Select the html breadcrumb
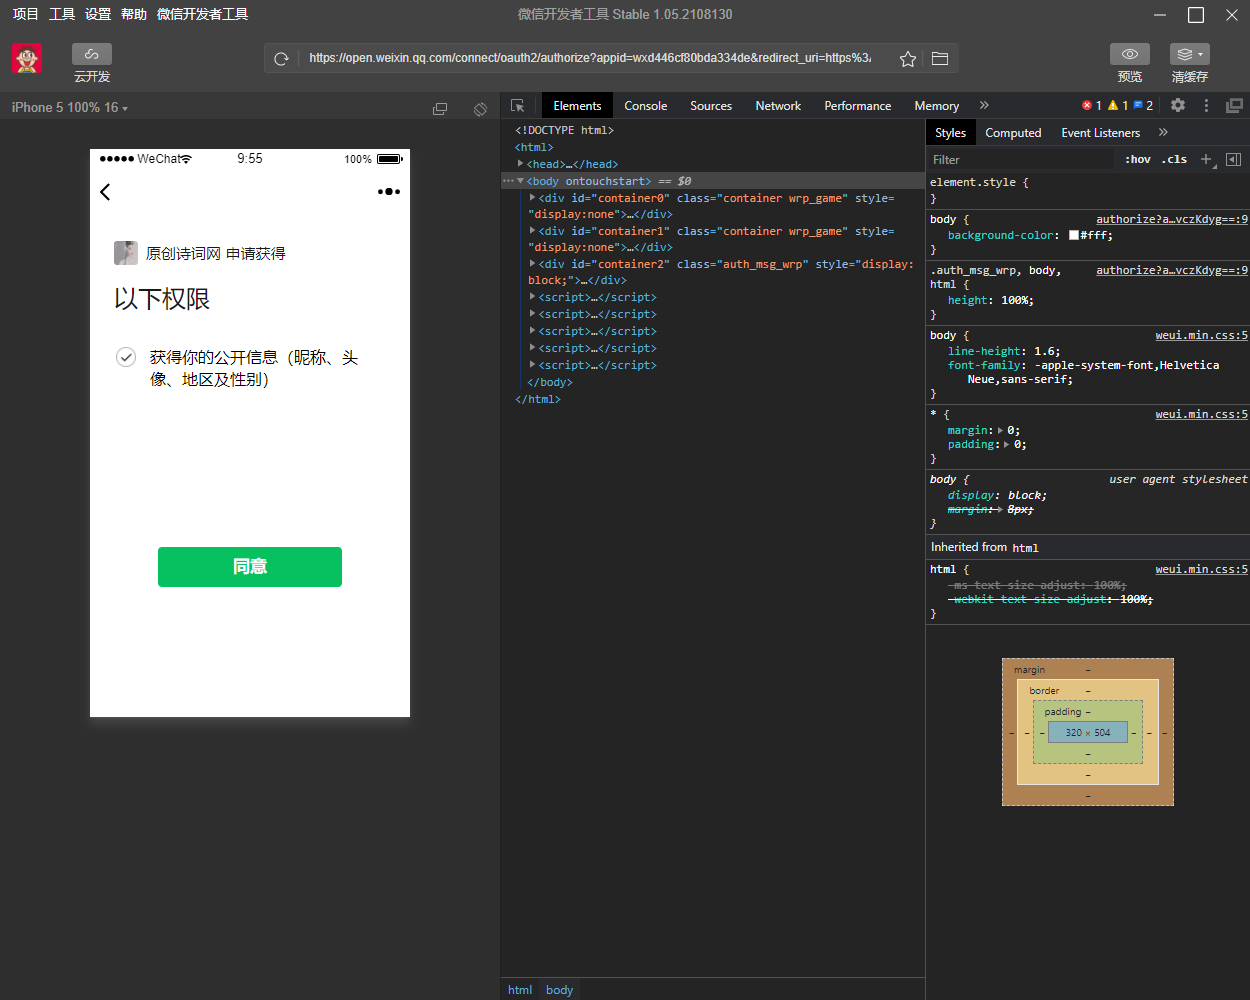The height and width of the screenshot is (1000, 1250). click(x=520, y=989)
